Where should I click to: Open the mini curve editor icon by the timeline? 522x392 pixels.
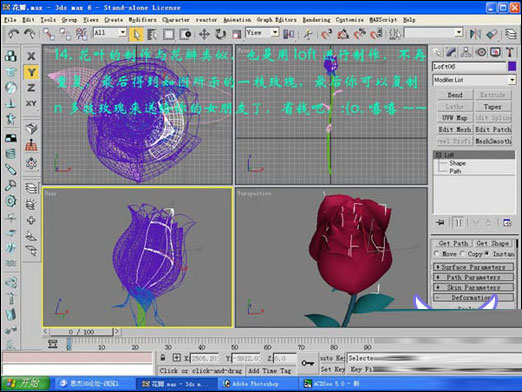(x=53, y=344)
